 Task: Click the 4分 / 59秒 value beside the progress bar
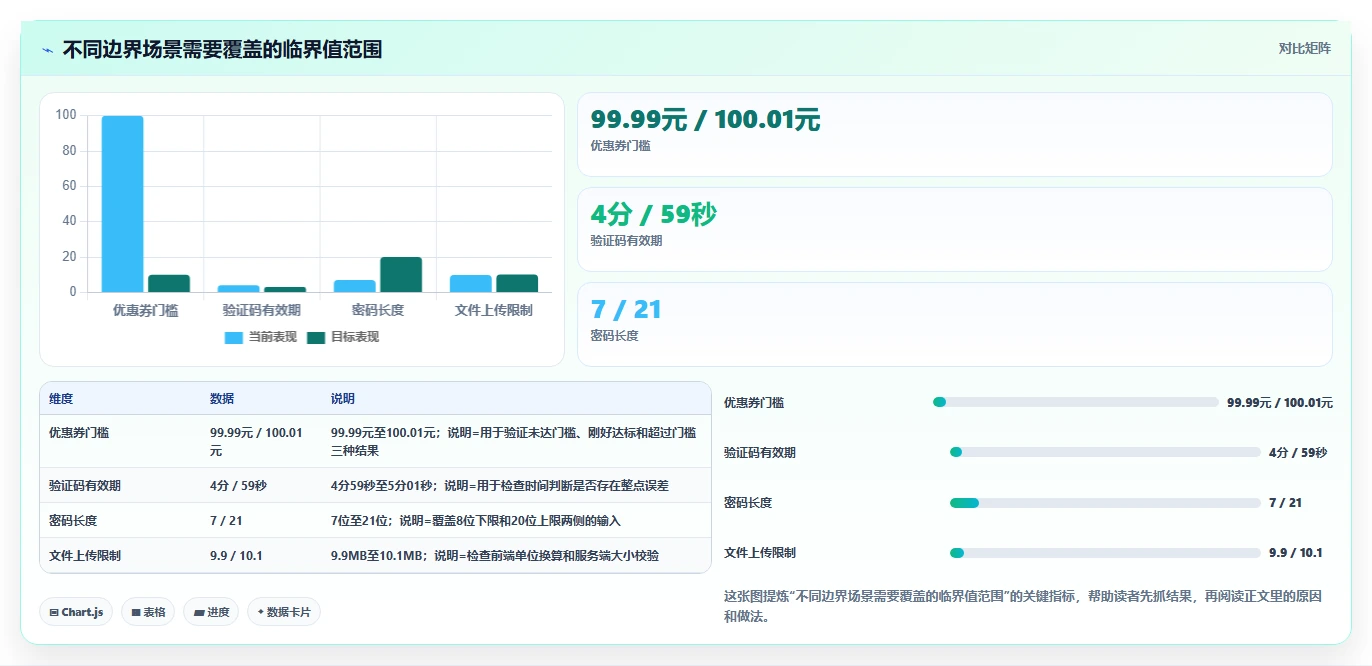click(x=1298, y=453)
